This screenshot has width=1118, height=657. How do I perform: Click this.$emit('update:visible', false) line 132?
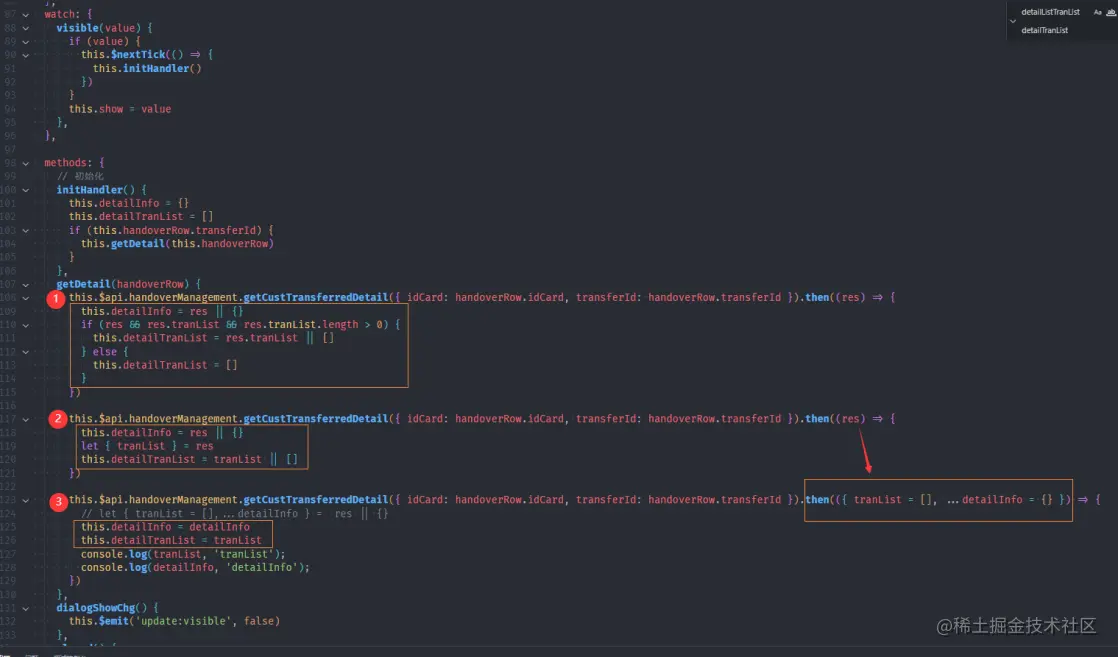[x=174, y=621]
